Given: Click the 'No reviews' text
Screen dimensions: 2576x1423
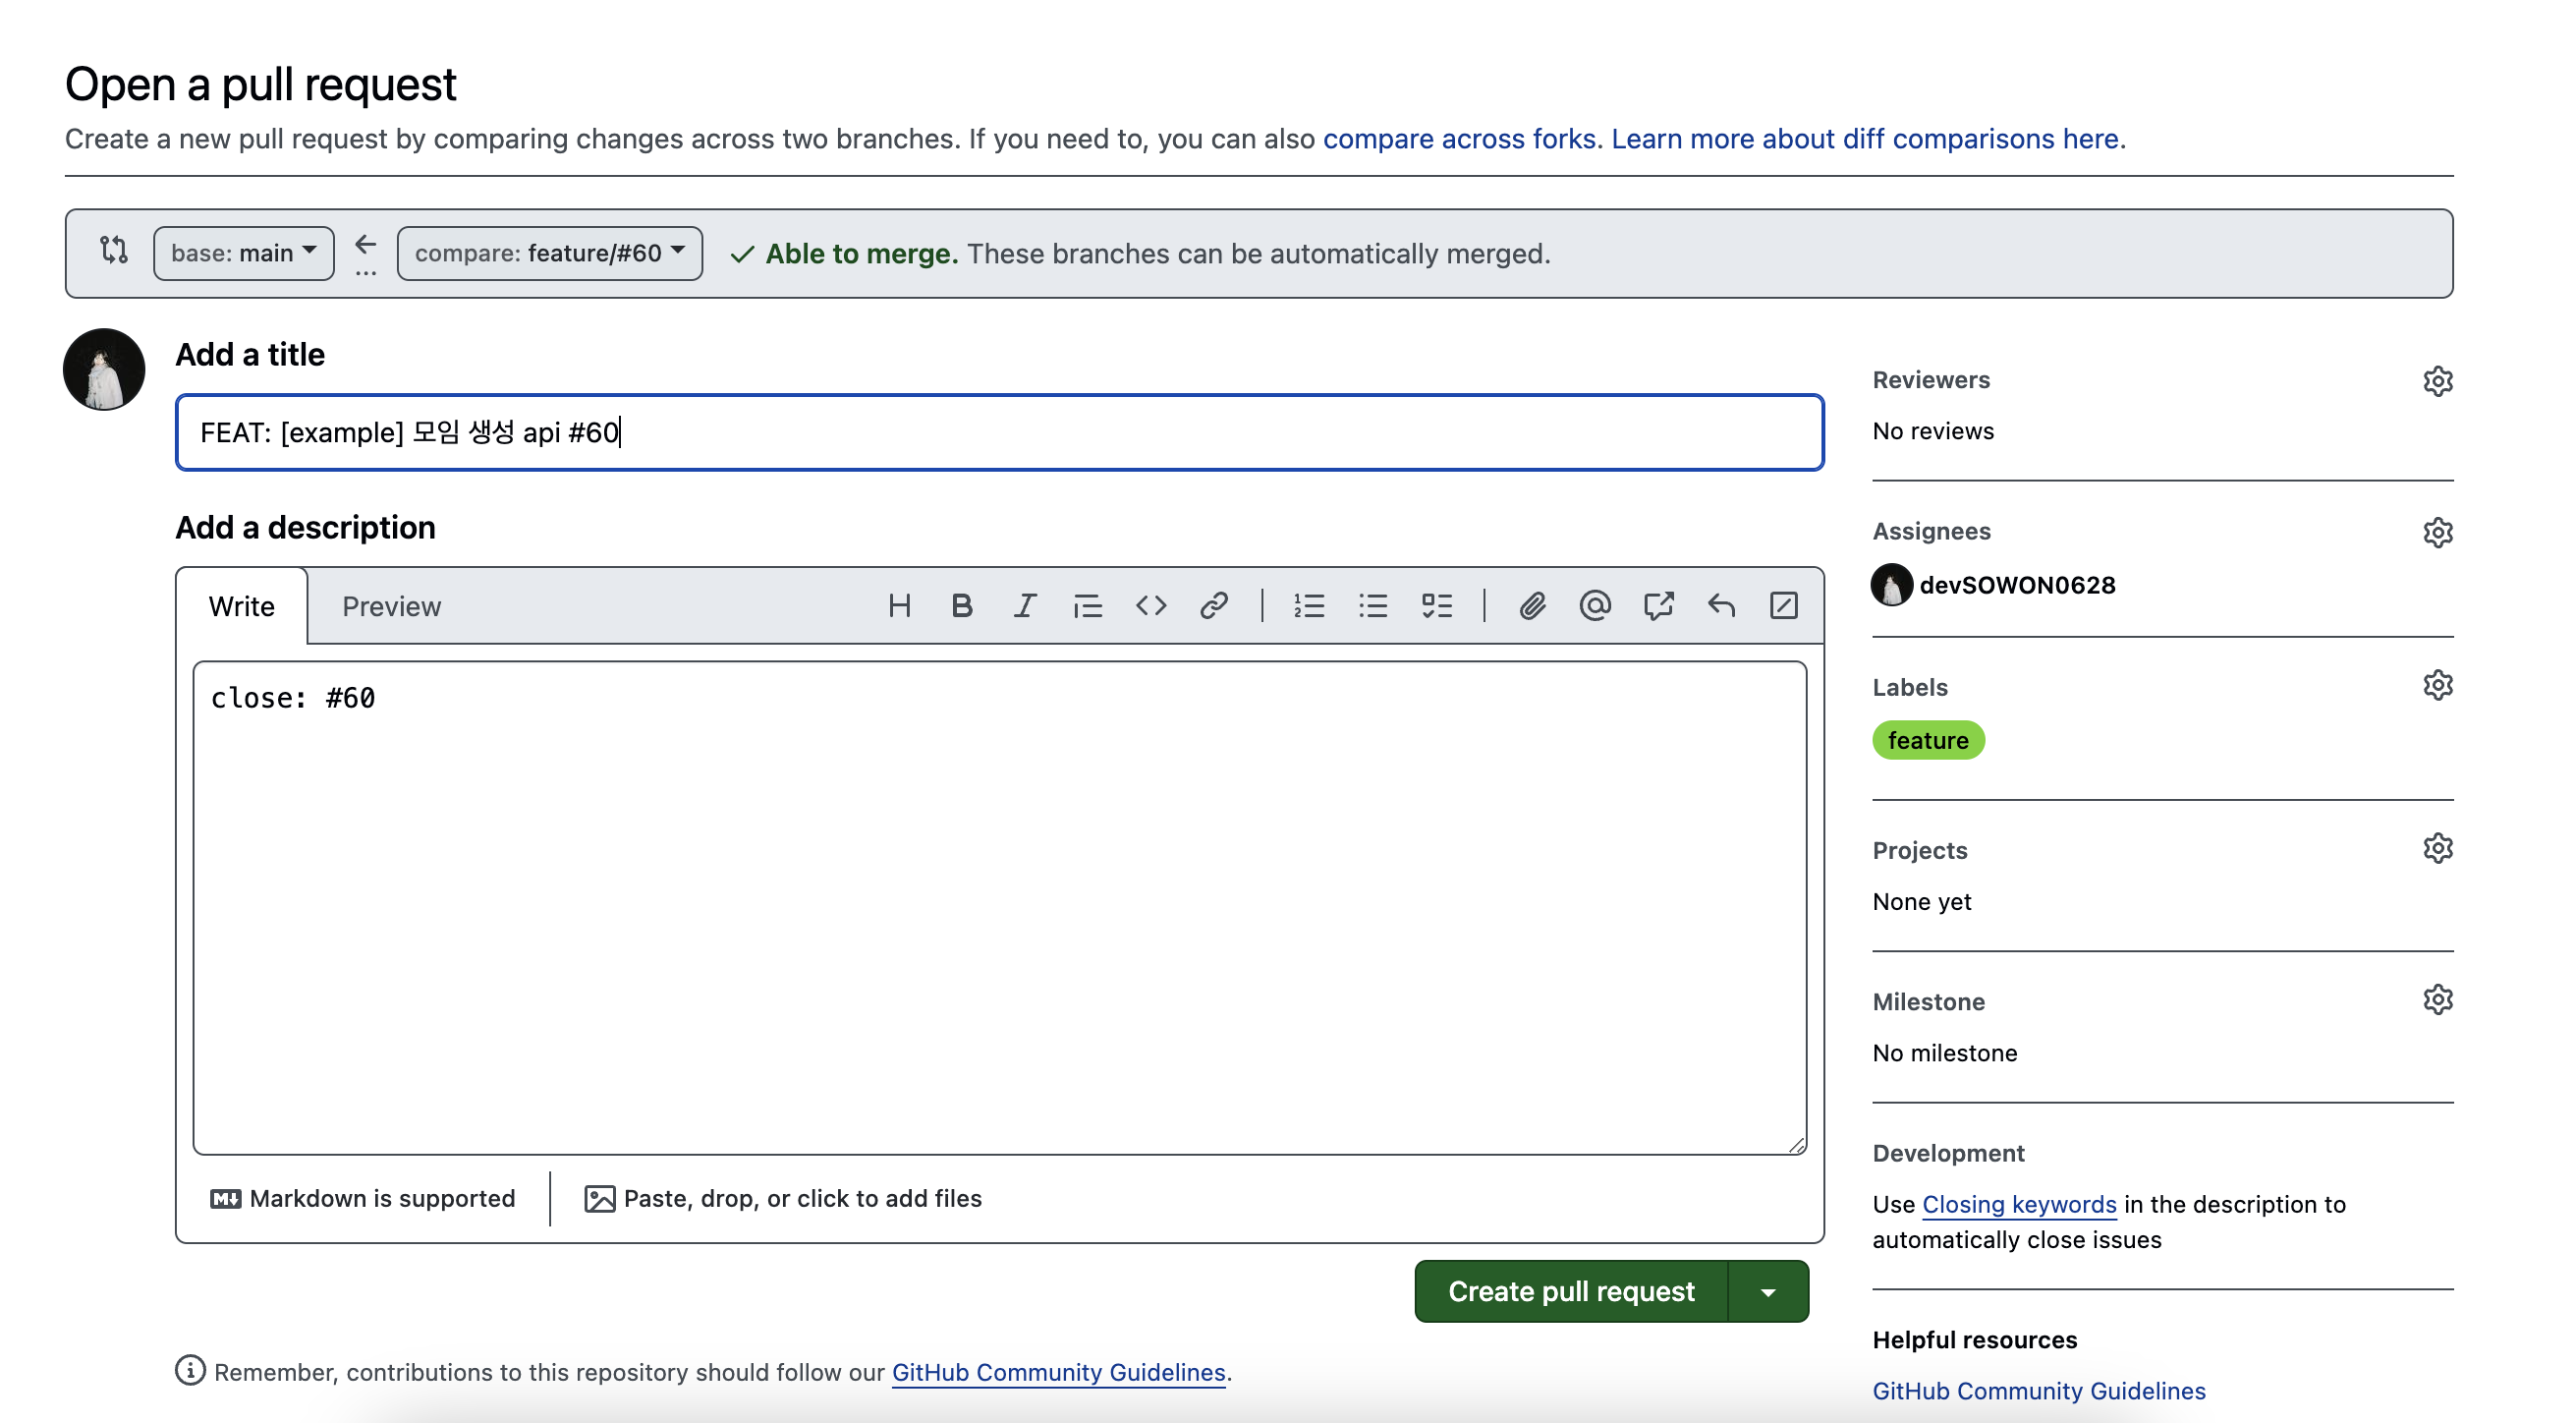Looking at the screenshot, I should coord(1933,431).
